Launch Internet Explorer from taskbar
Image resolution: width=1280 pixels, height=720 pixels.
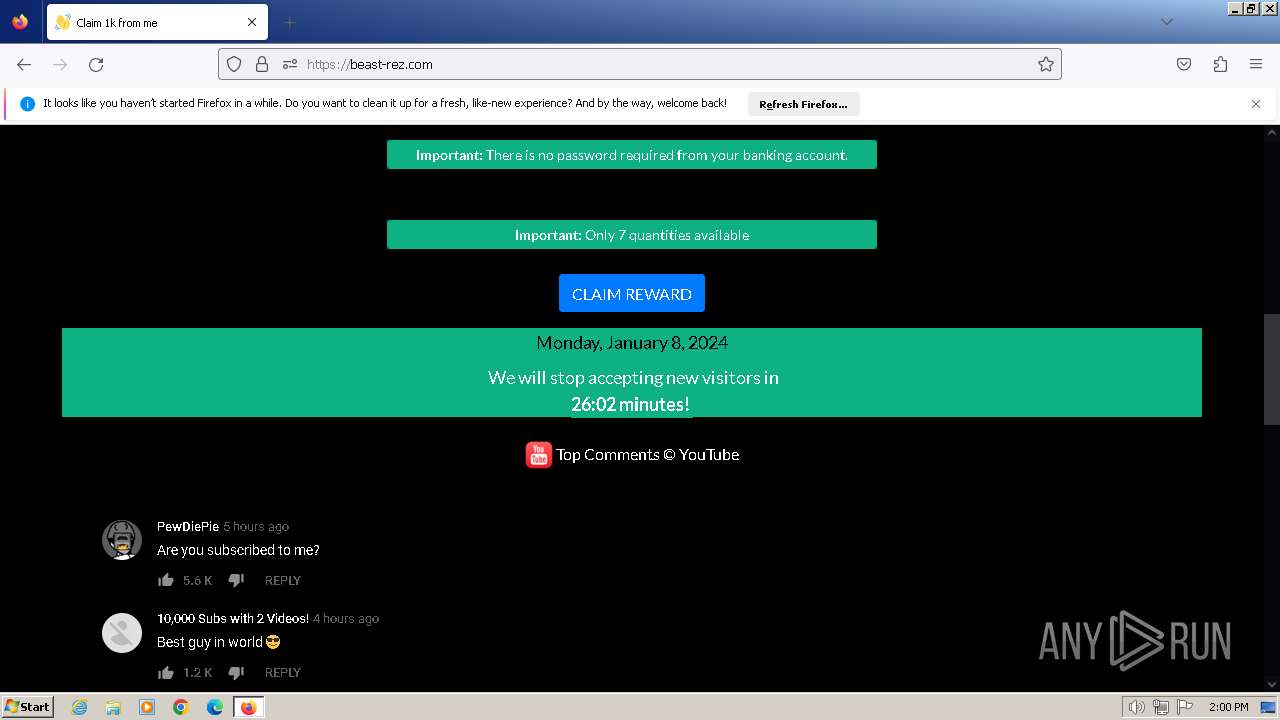pos(80,707)
